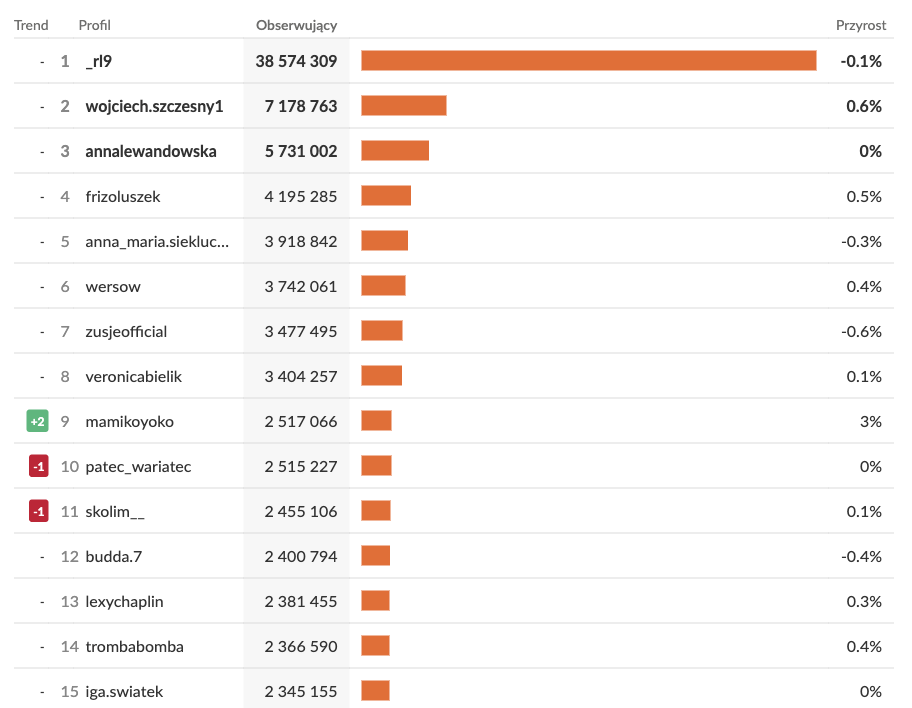Select the trombabomba profile row name
The image size is (912, 708).
(134, 647)
